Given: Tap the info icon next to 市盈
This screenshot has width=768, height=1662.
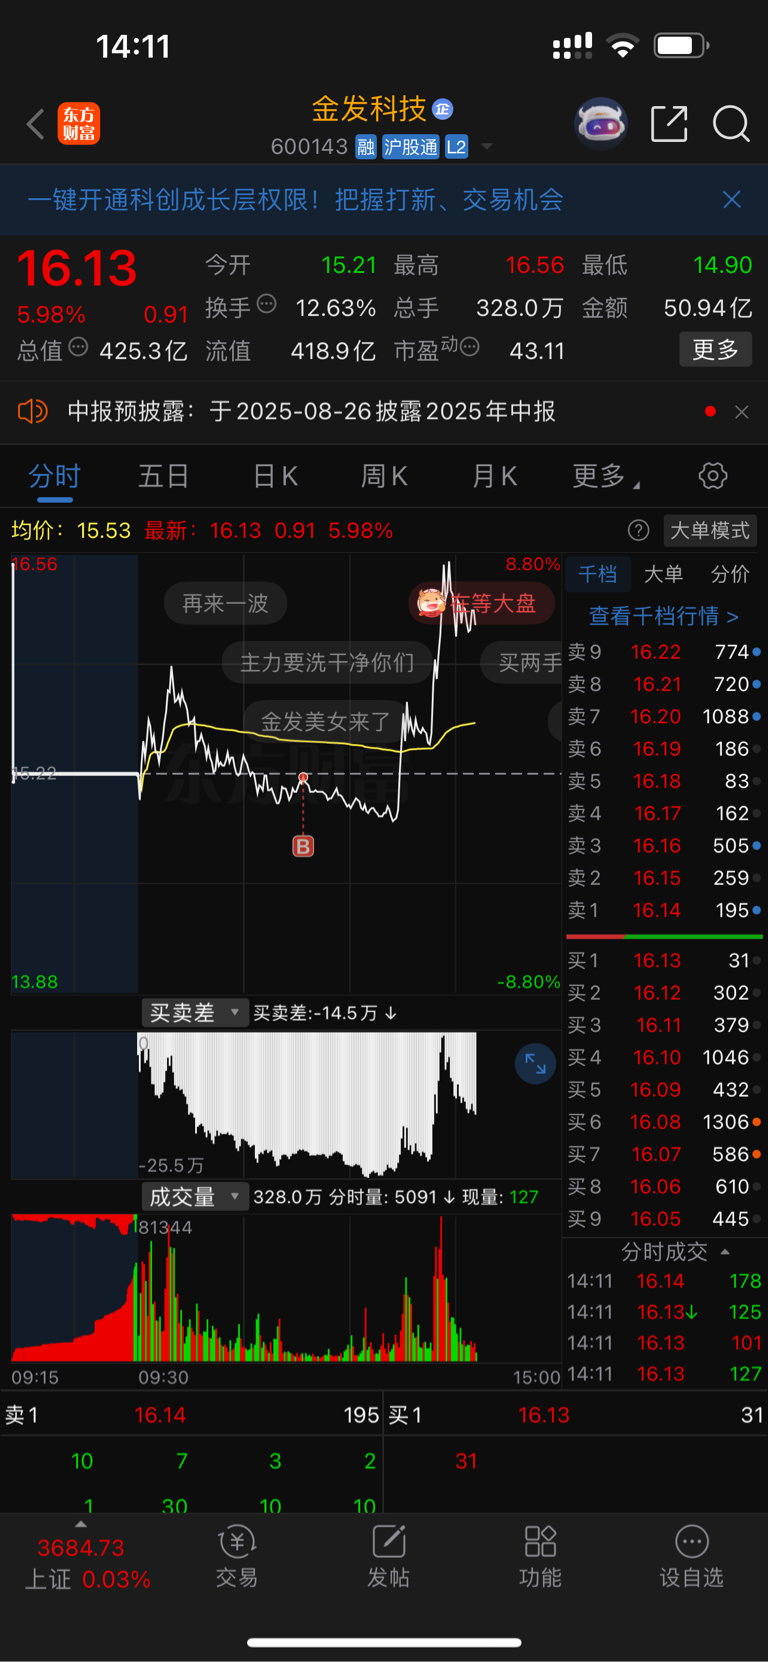Looking at the screenshot, I should 470,347.
